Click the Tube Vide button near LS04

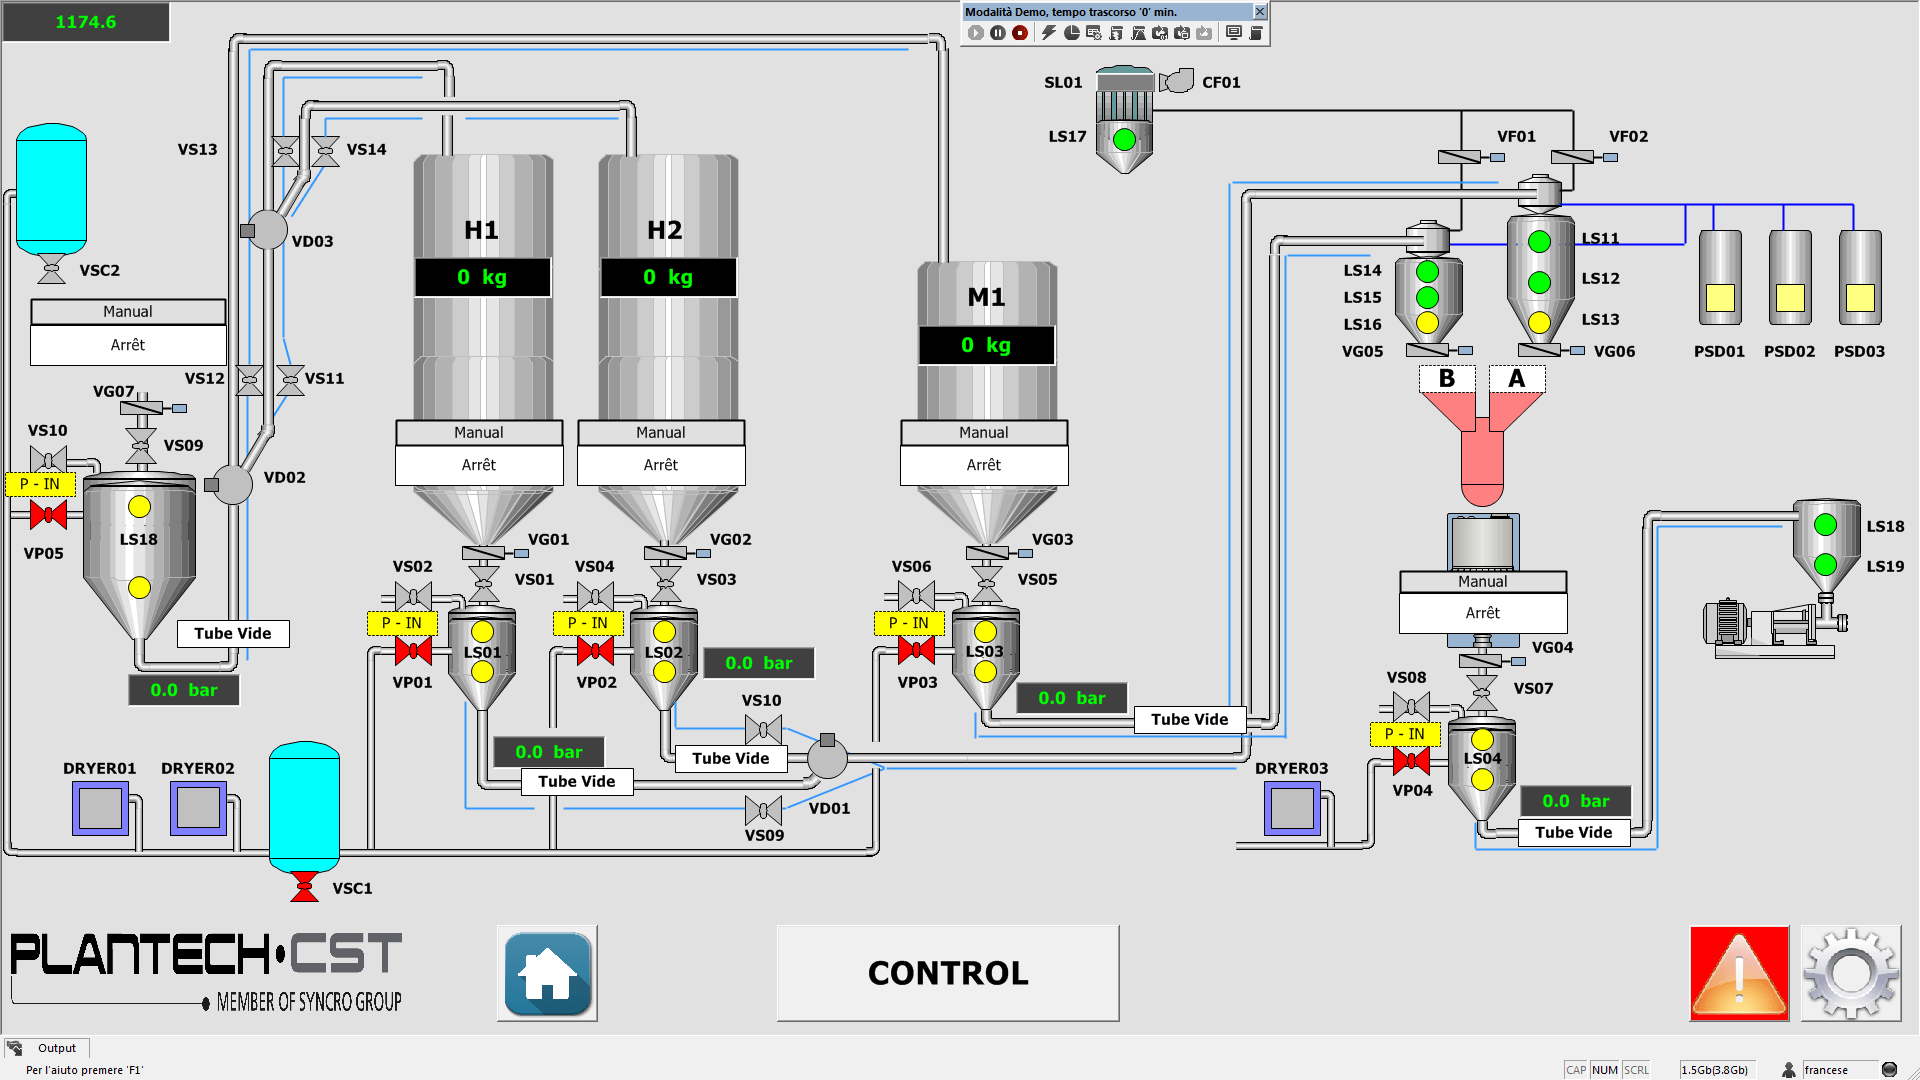(x=1573, y=832)
